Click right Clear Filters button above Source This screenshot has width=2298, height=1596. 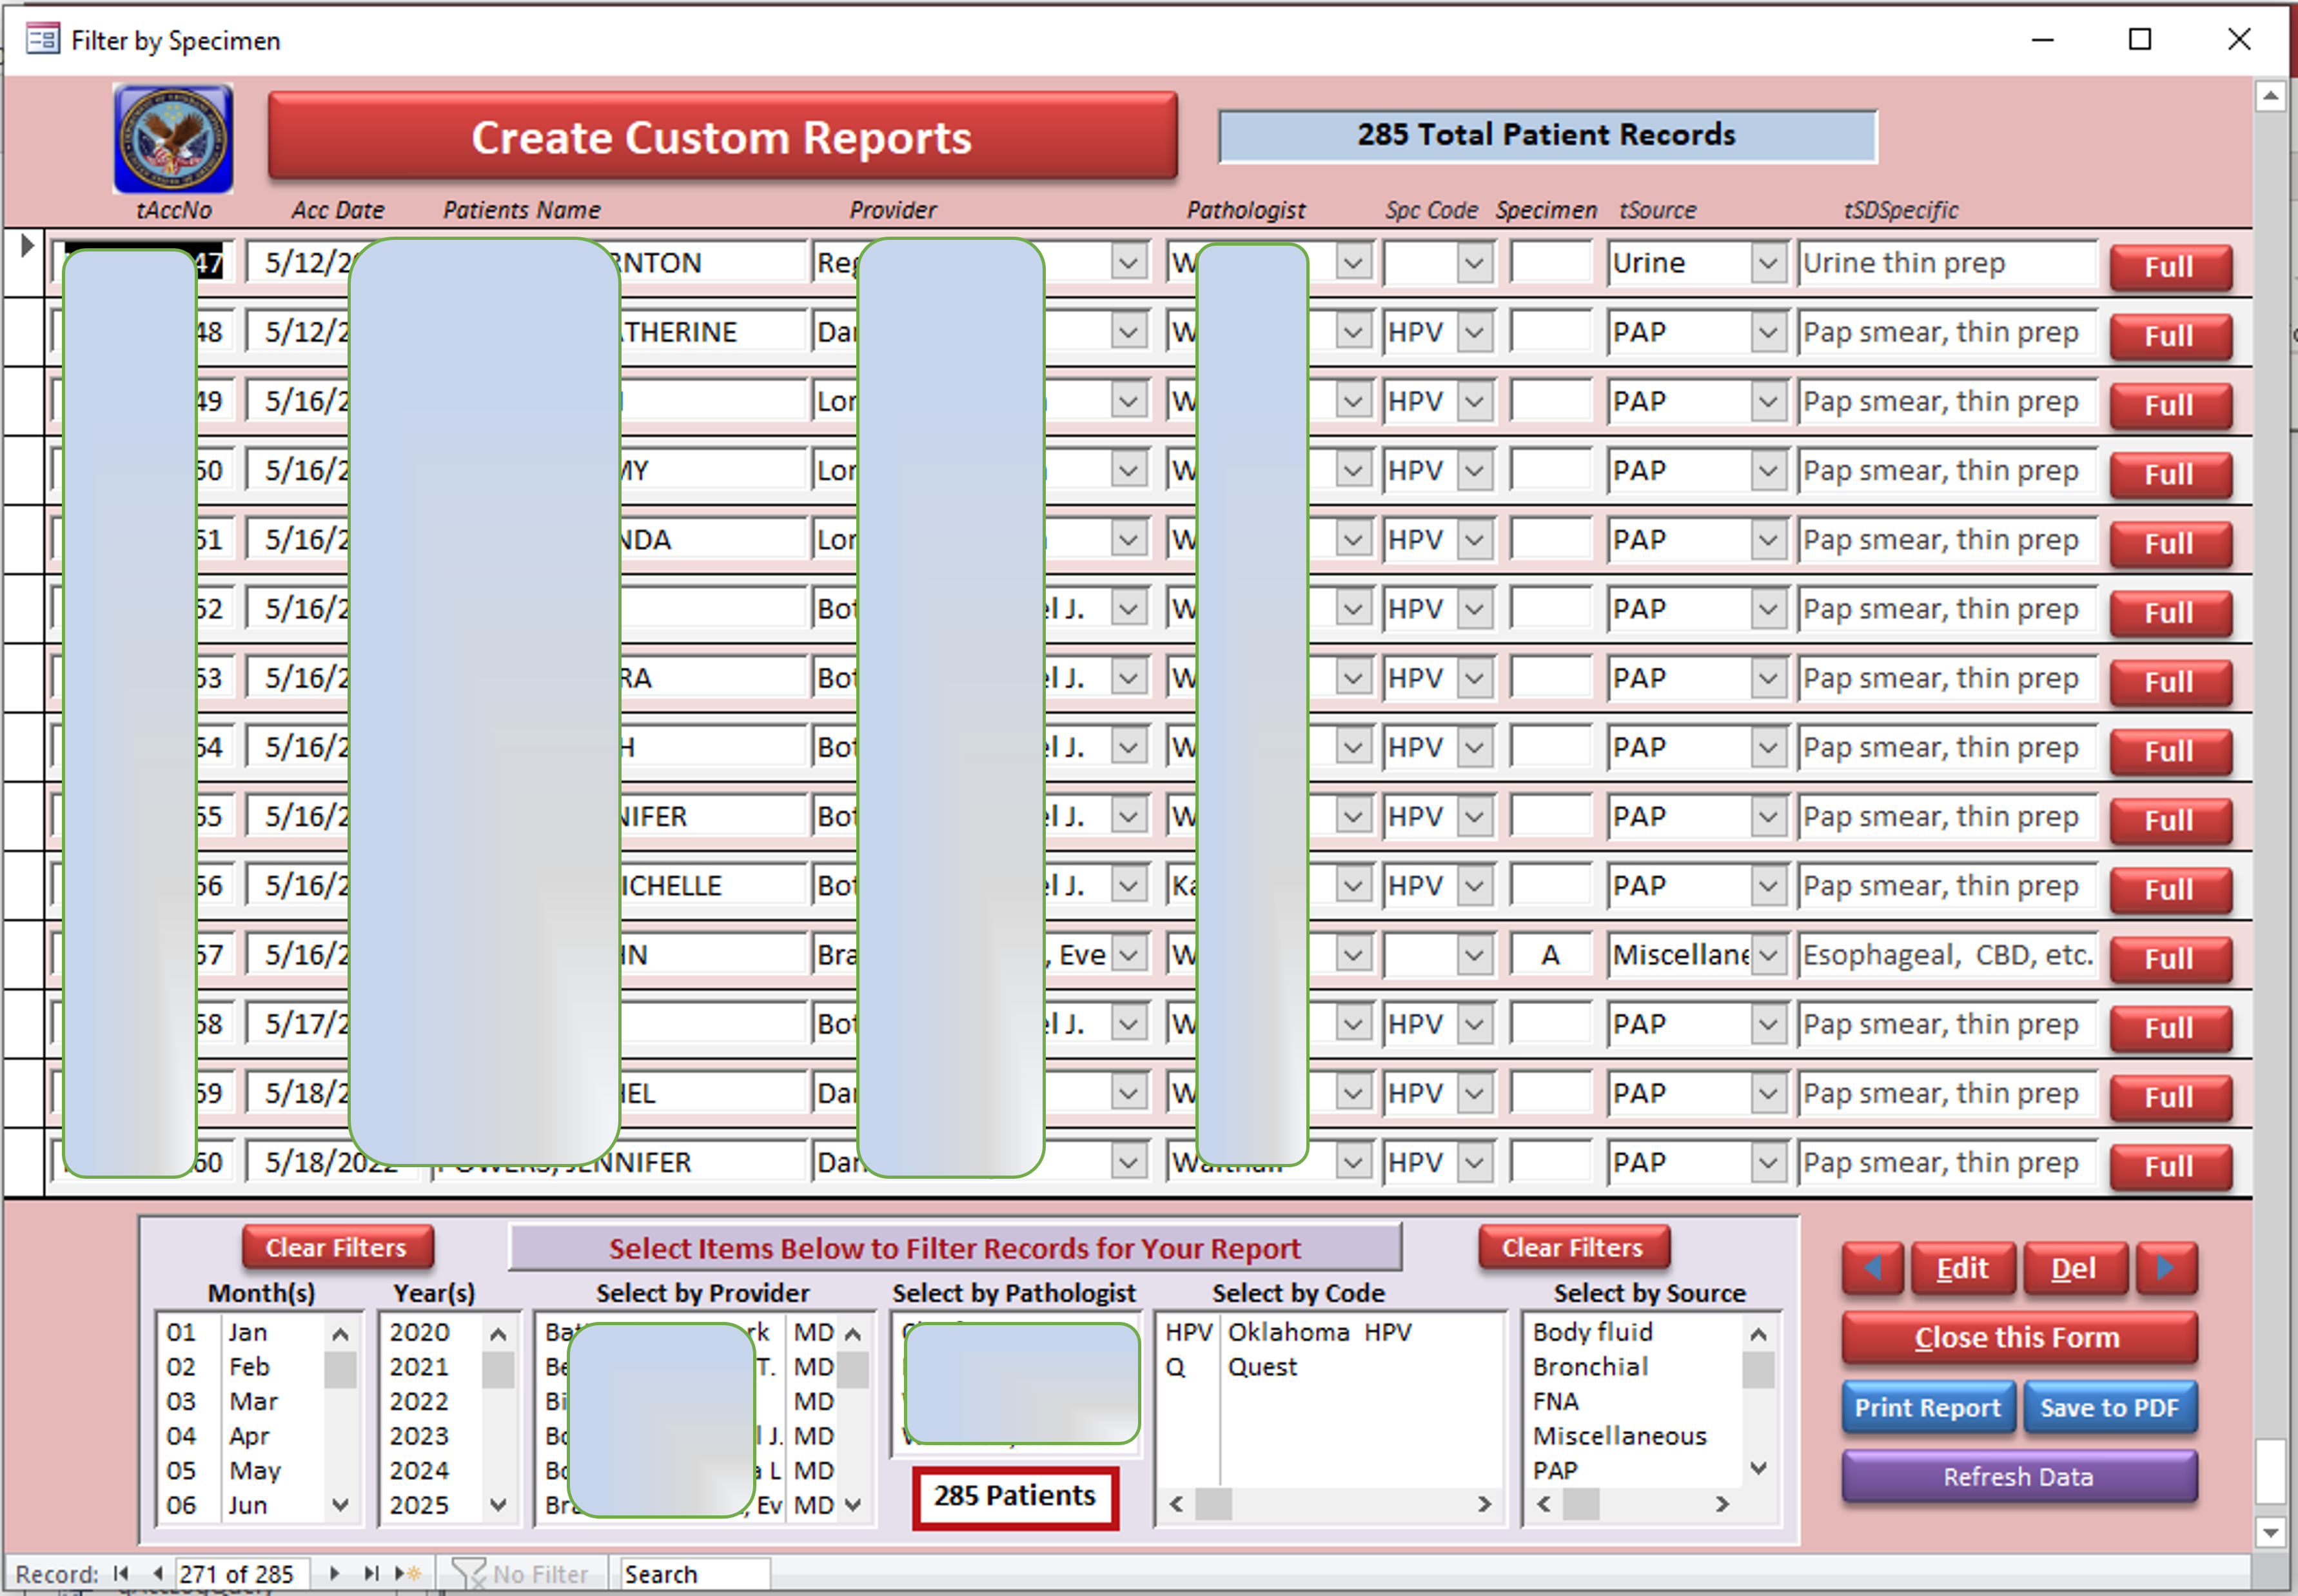point(1573,1247)
